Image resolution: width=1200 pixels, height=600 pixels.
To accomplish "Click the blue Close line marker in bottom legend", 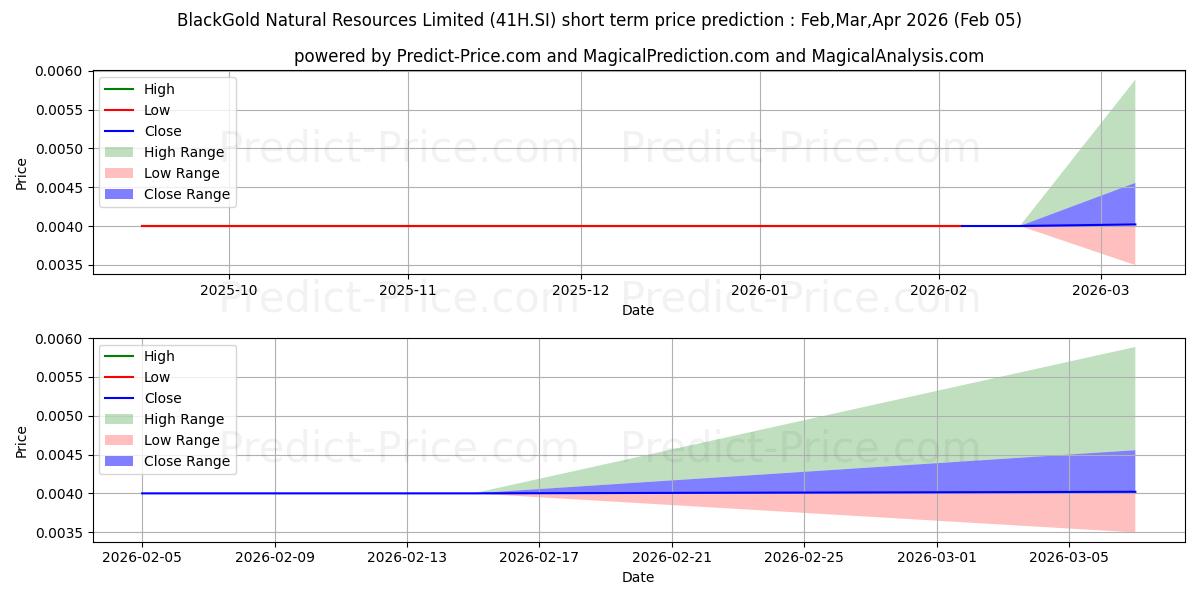I will (121, 398).
